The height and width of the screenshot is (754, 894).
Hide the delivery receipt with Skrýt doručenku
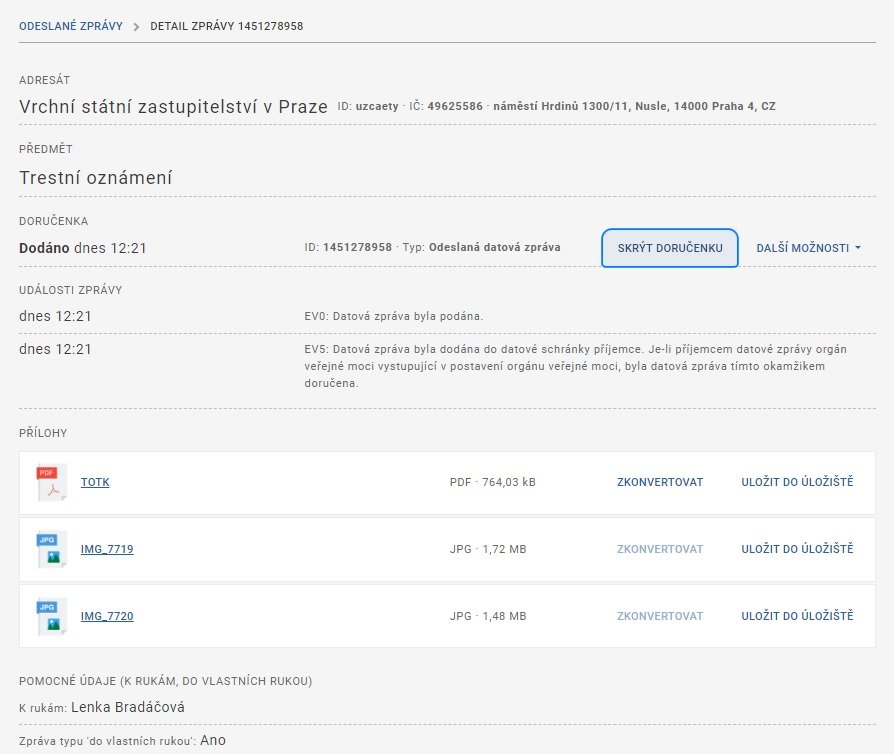pyautogui.click(x=669, y=248)
